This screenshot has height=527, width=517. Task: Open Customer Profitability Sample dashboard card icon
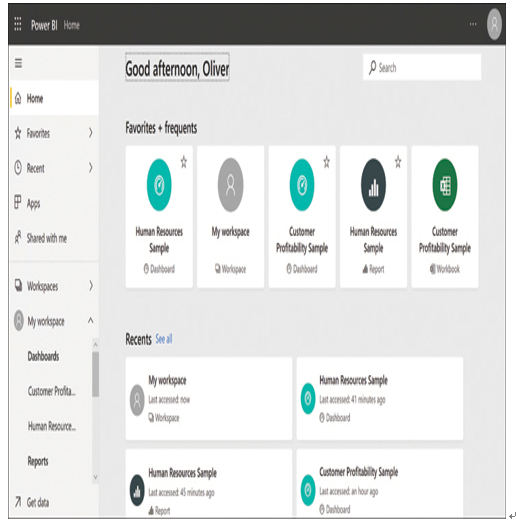click(x=302, y=185)
